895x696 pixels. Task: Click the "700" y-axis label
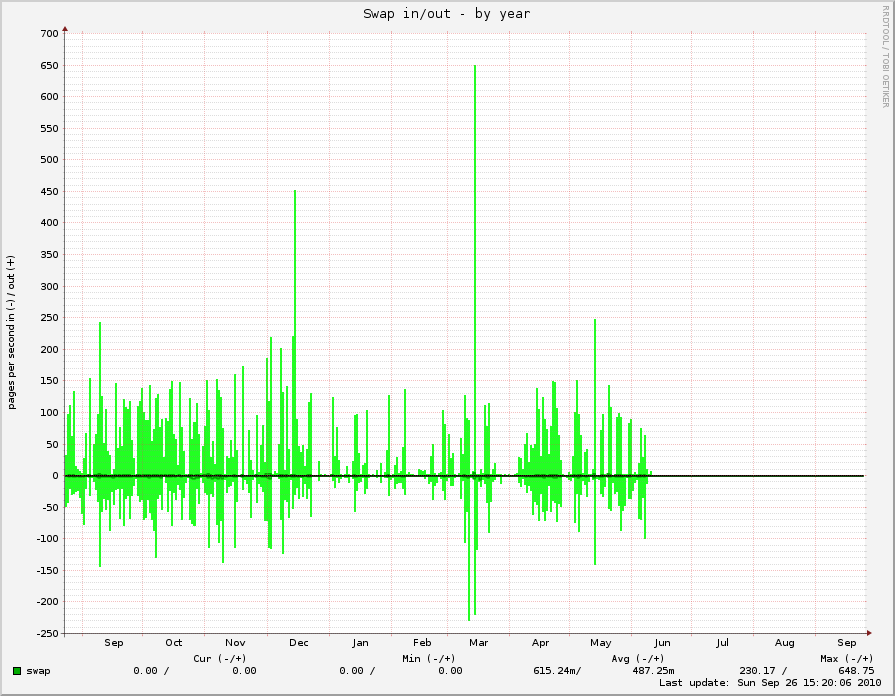click(x=50, y=34)
